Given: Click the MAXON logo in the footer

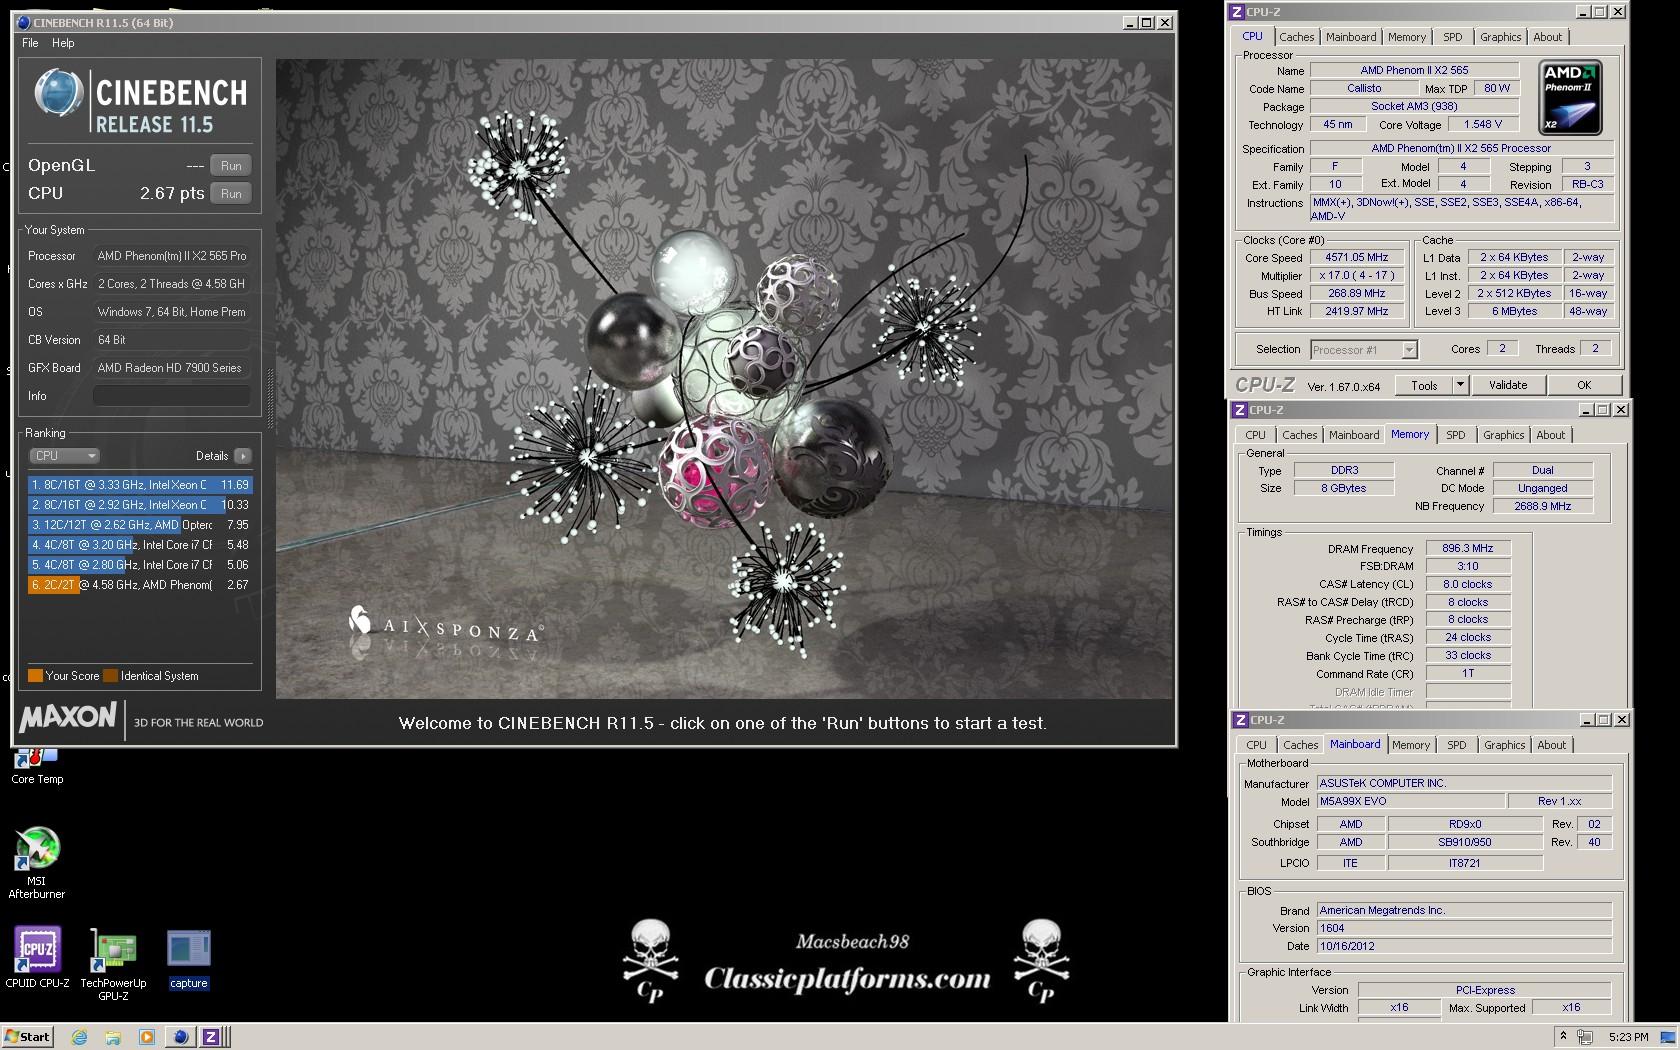Looking at the screenshot, I should [x=68, y=718].
